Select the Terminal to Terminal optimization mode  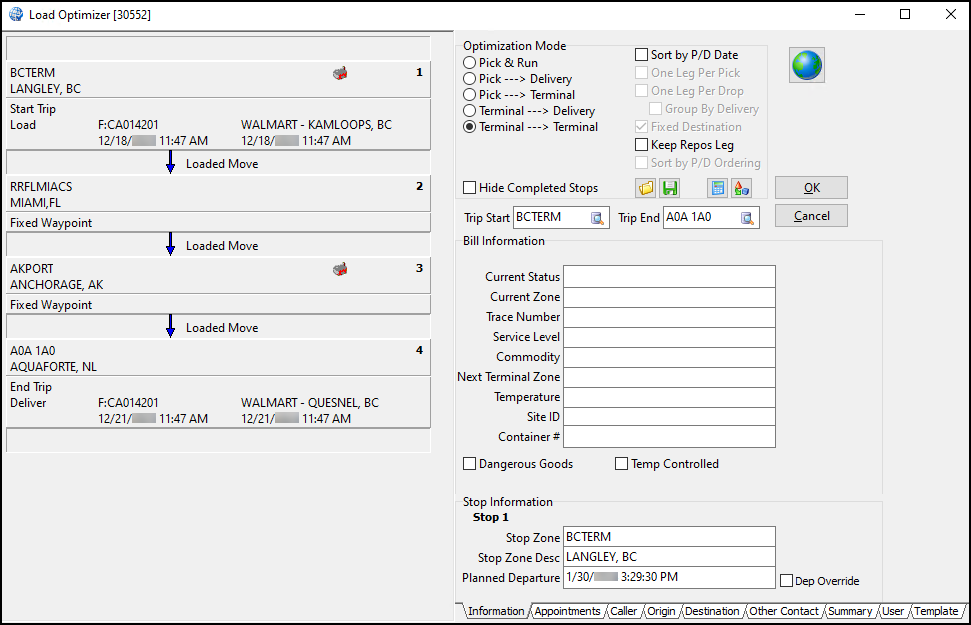469,126
